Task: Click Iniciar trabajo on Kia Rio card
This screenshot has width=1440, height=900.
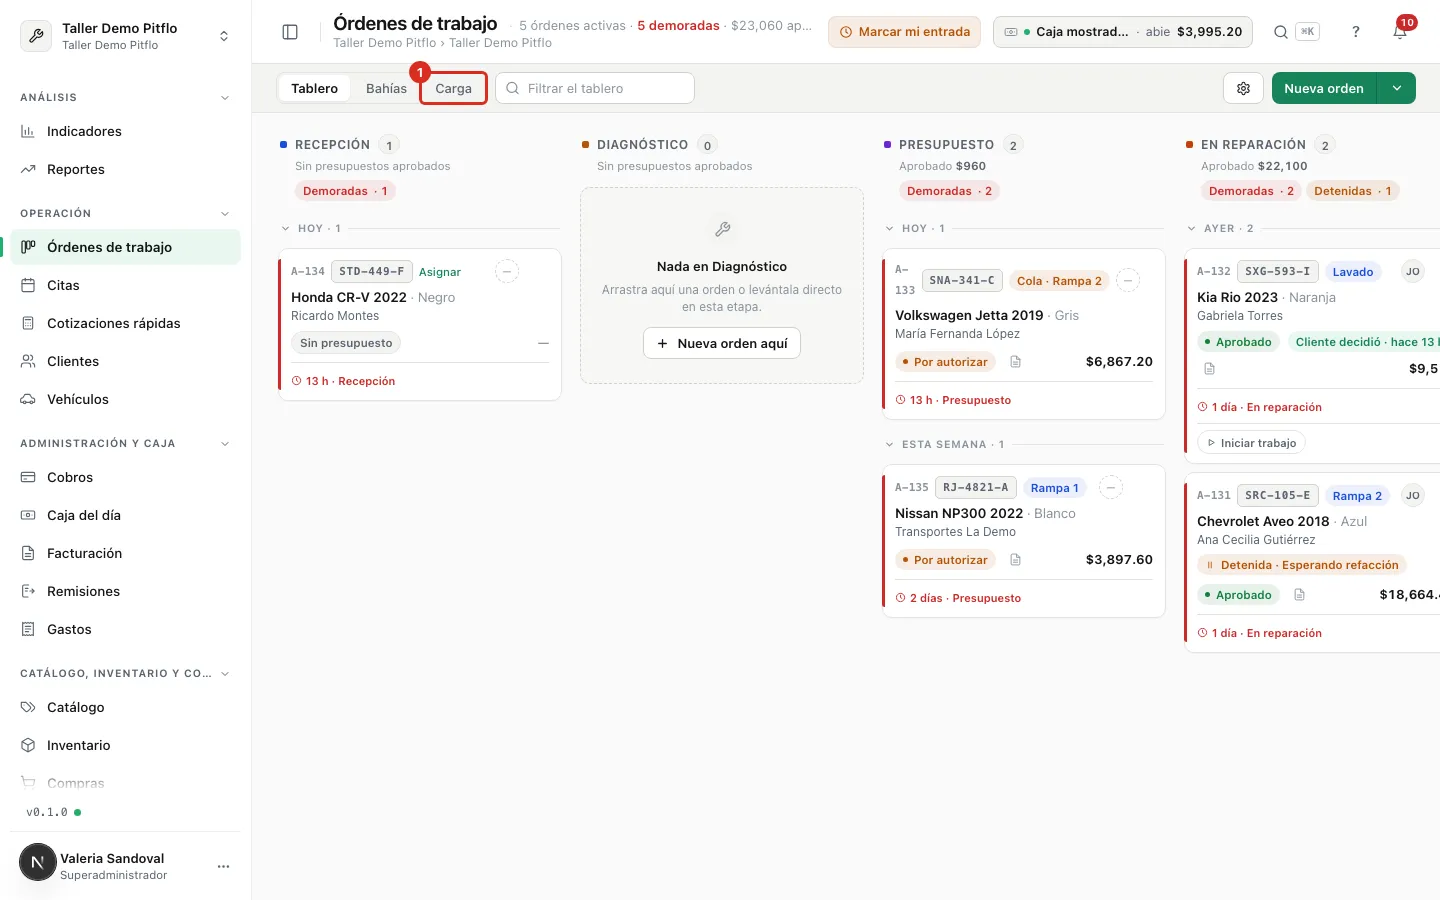Action: [1251, 443]
